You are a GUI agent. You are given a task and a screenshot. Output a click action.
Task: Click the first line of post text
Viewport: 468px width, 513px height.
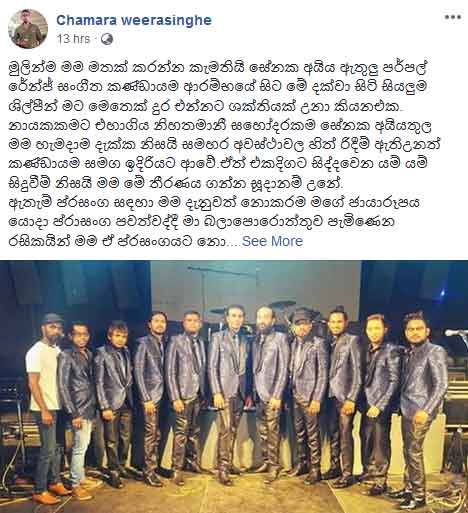[x=218, y=69]
